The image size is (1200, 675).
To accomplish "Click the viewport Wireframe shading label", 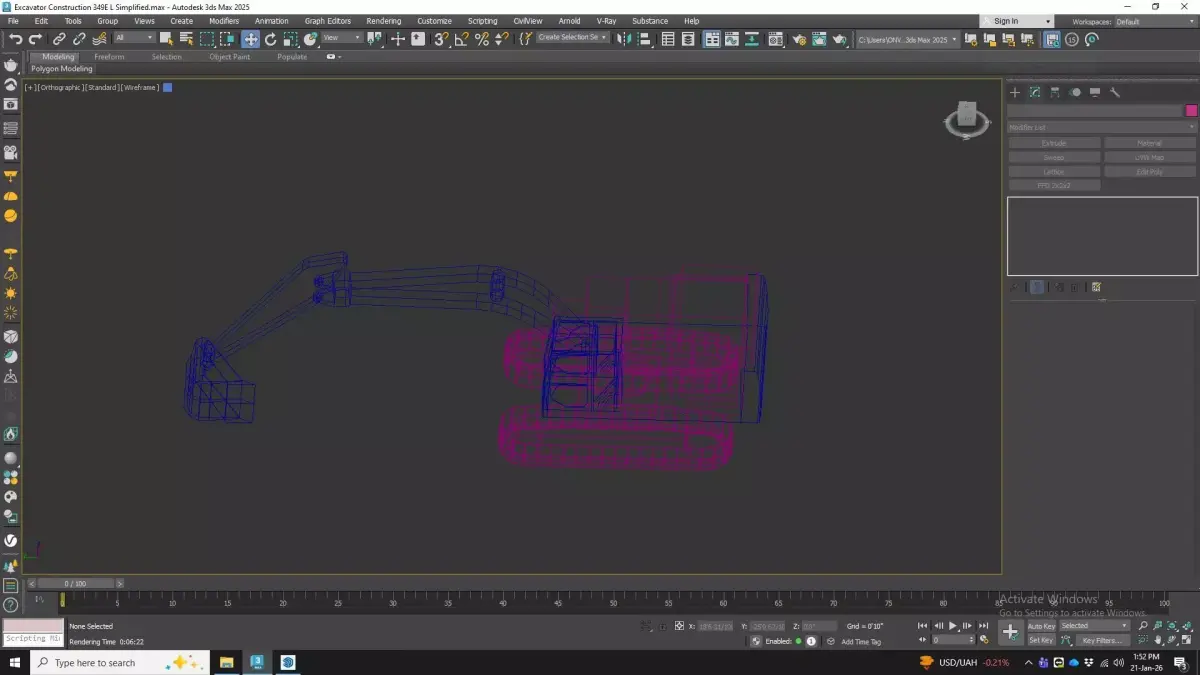I will click(141, 87).
